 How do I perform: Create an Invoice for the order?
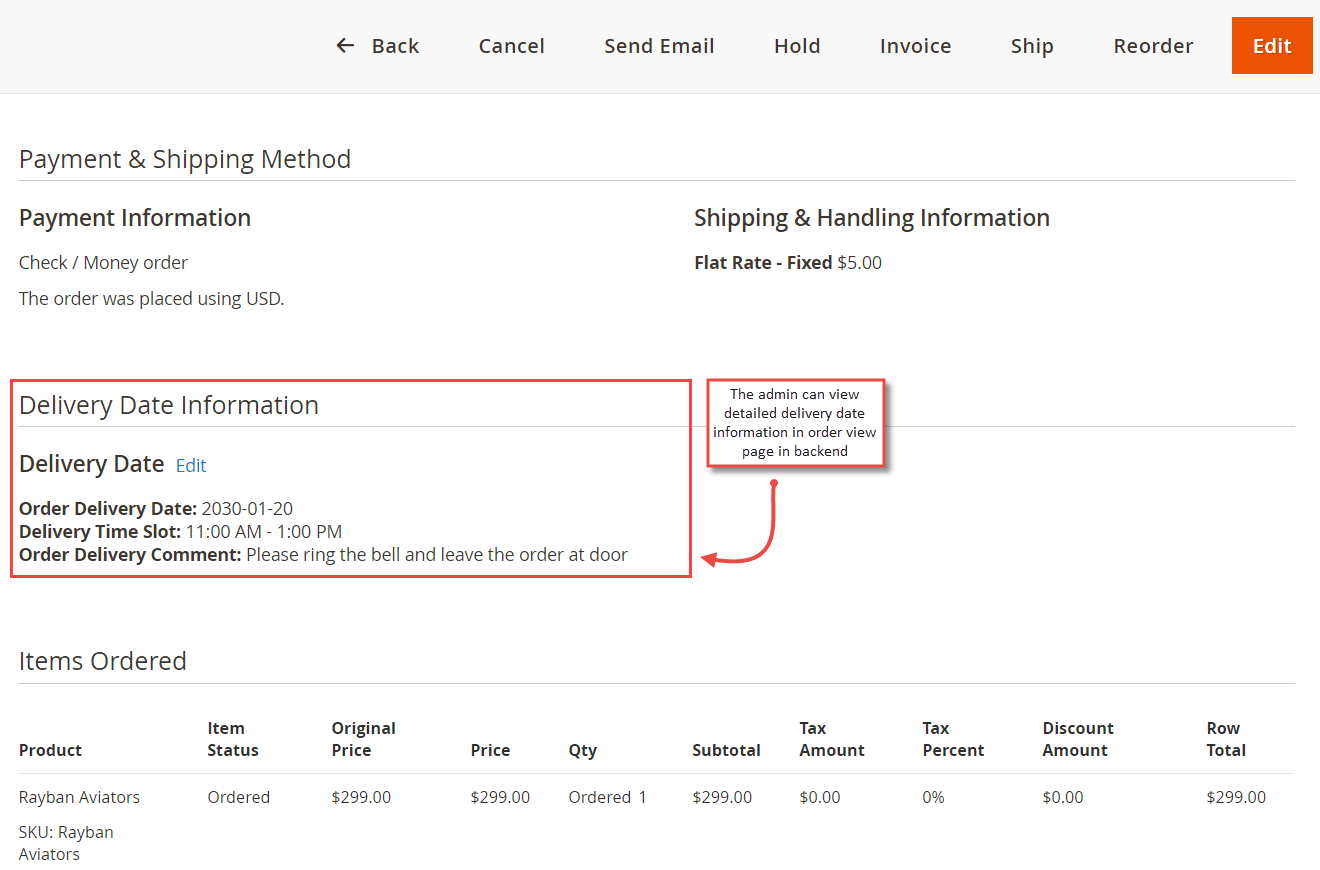[915, 45]
